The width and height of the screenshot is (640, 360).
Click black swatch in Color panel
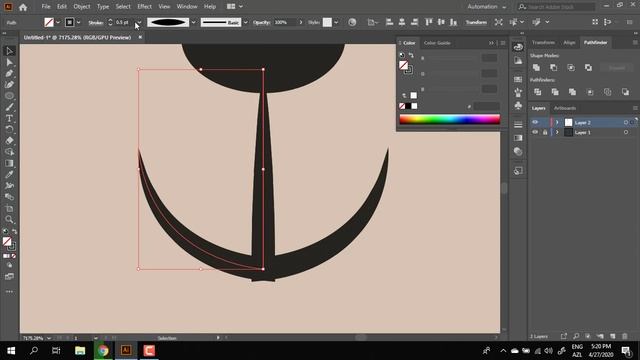[408, 106]
